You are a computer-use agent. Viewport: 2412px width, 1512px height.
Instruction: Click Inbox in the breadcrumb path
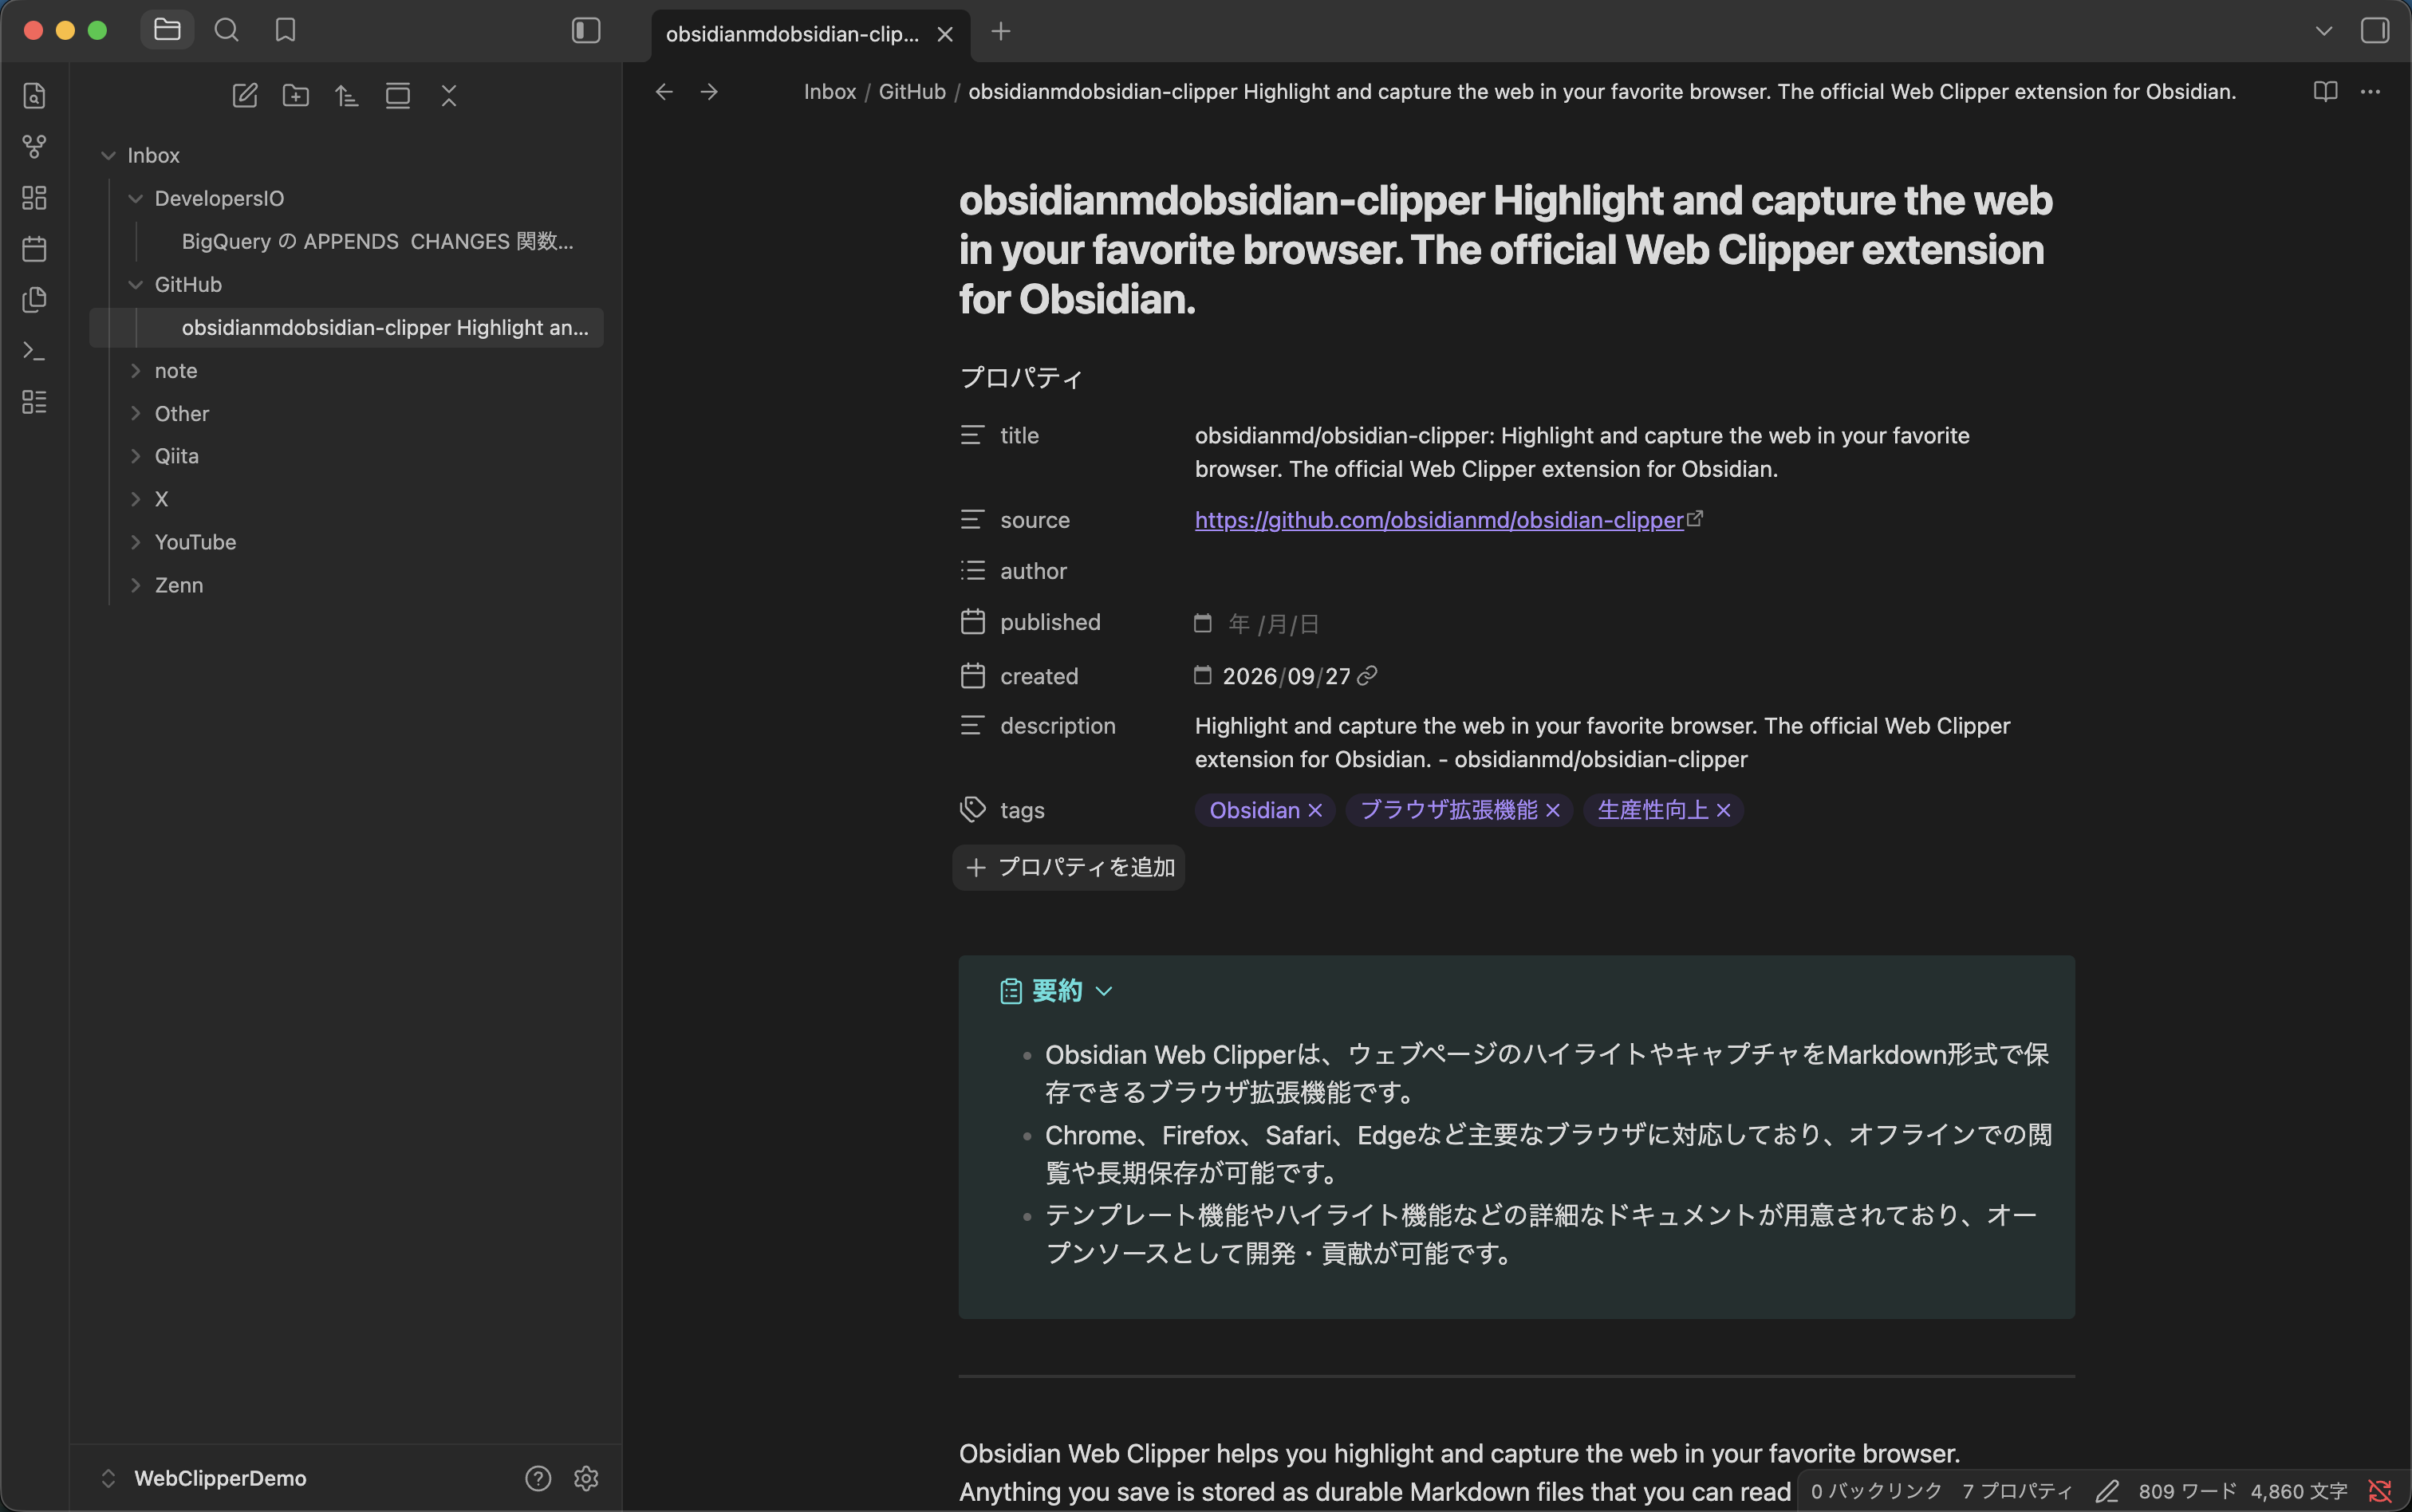[x=830, y=92]
